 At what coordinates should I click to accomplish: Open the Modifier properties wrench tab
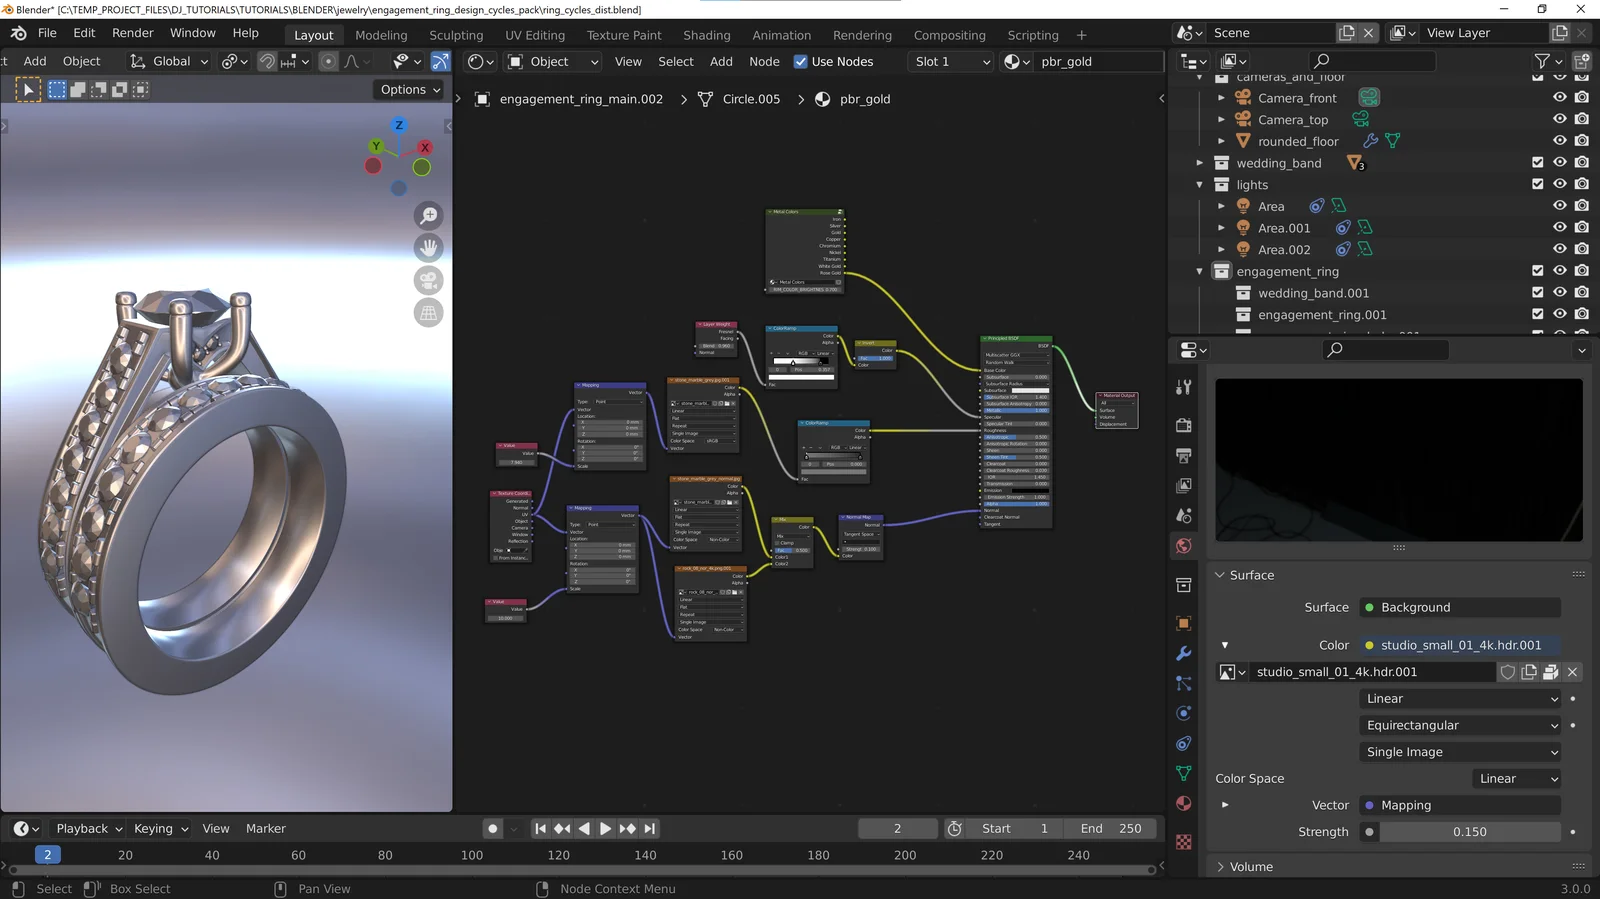coord(1184,653)
